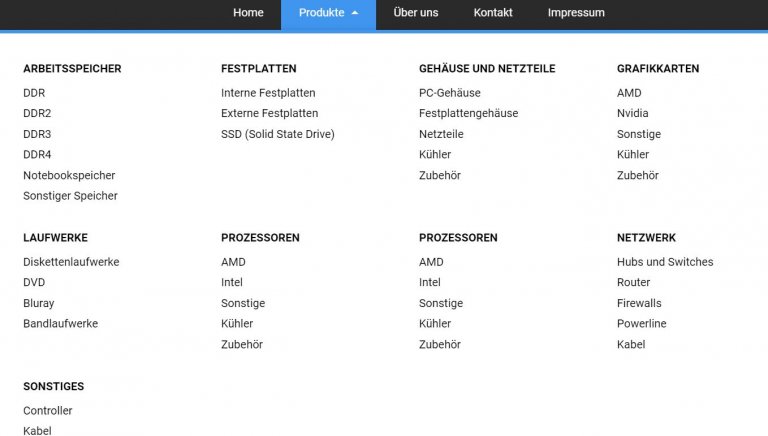Choose Nvidia under Grafikkarten
The image size is (768, 436).
[632, 113]
